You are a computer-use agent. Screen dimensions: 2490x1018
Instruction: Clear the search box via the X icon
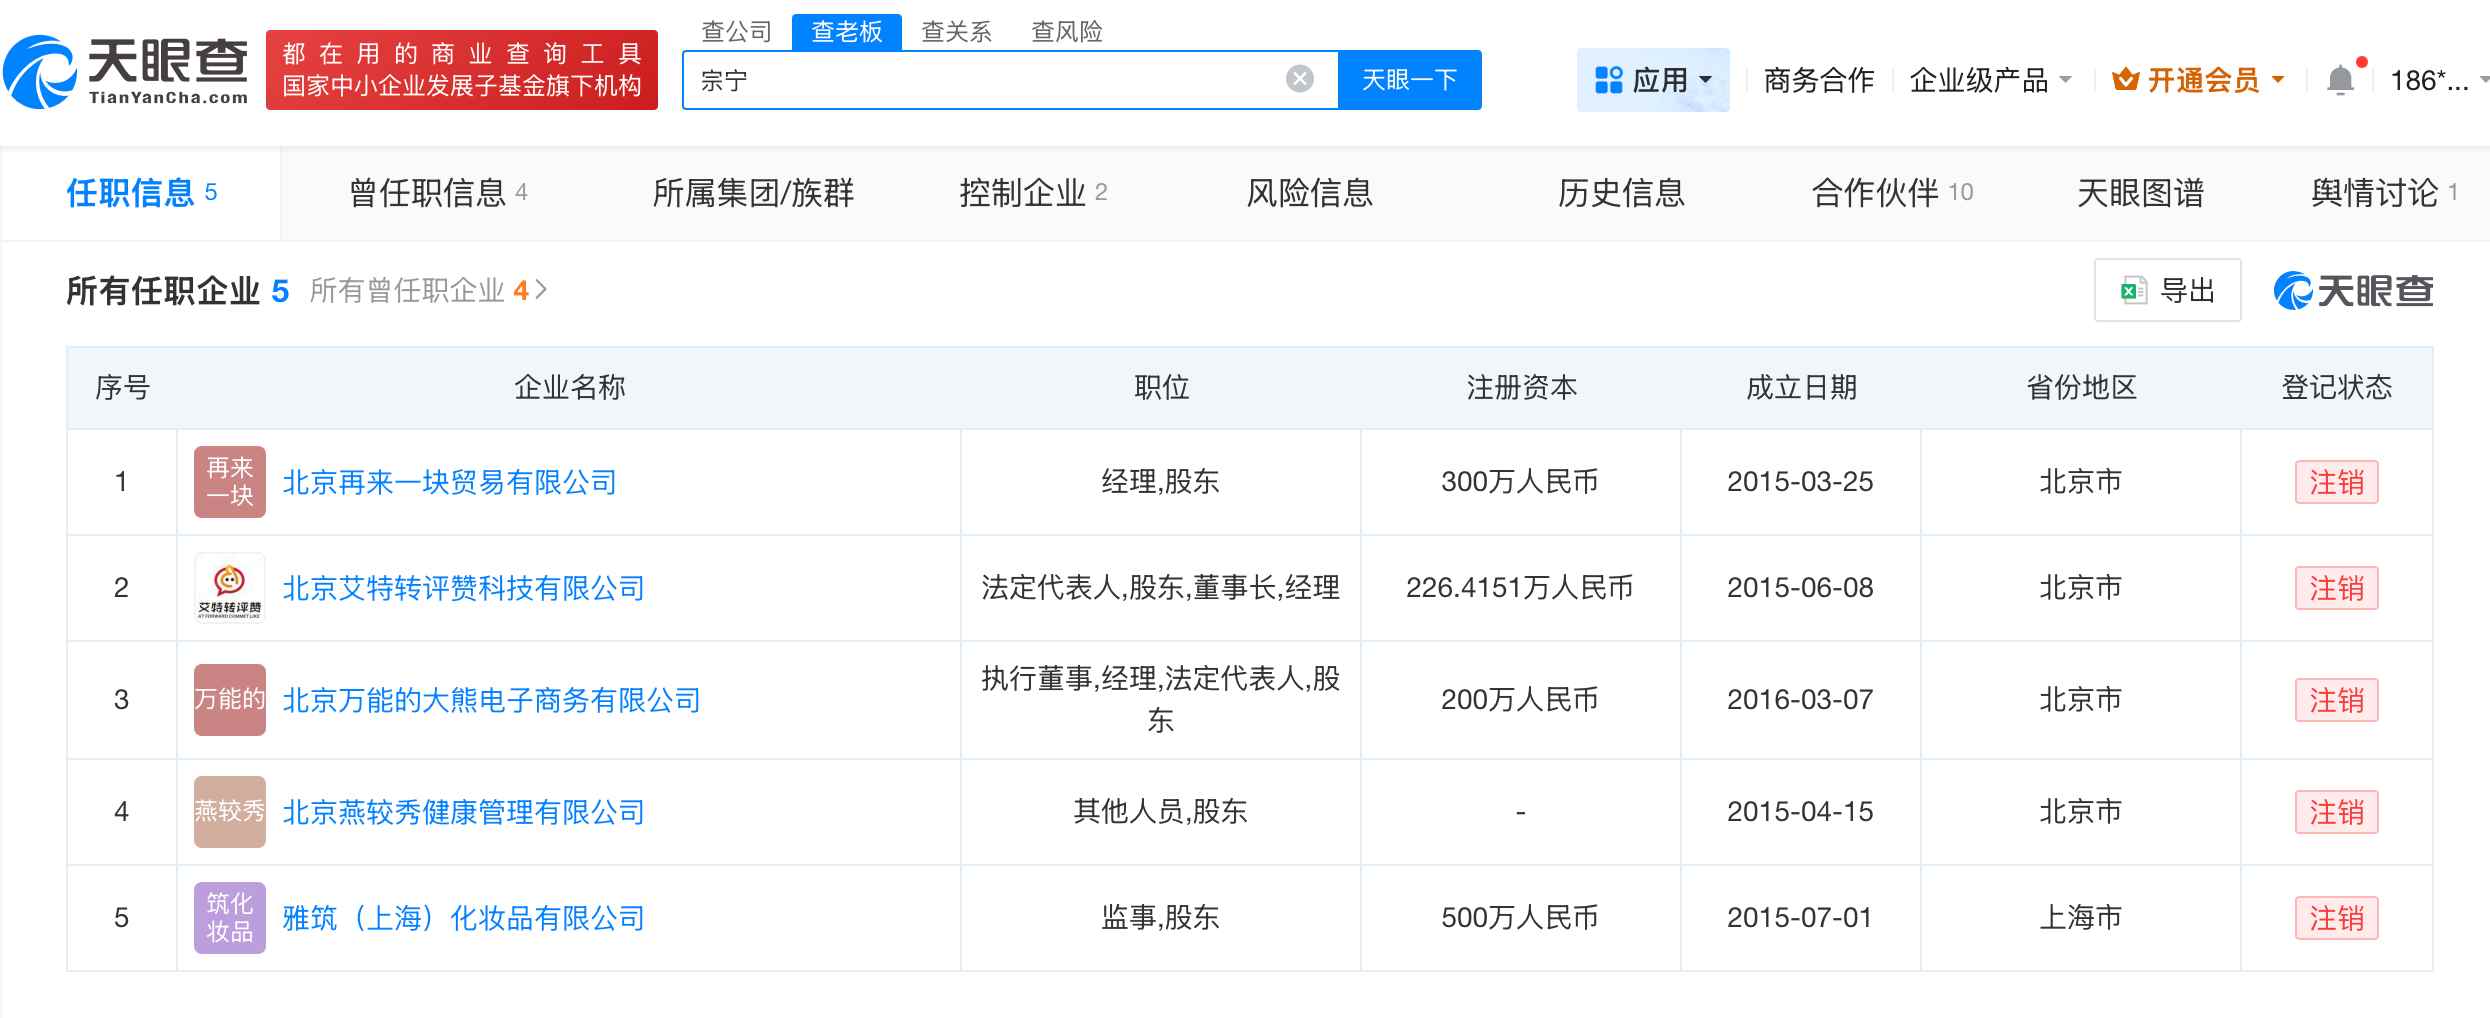tap(1298, 78)
